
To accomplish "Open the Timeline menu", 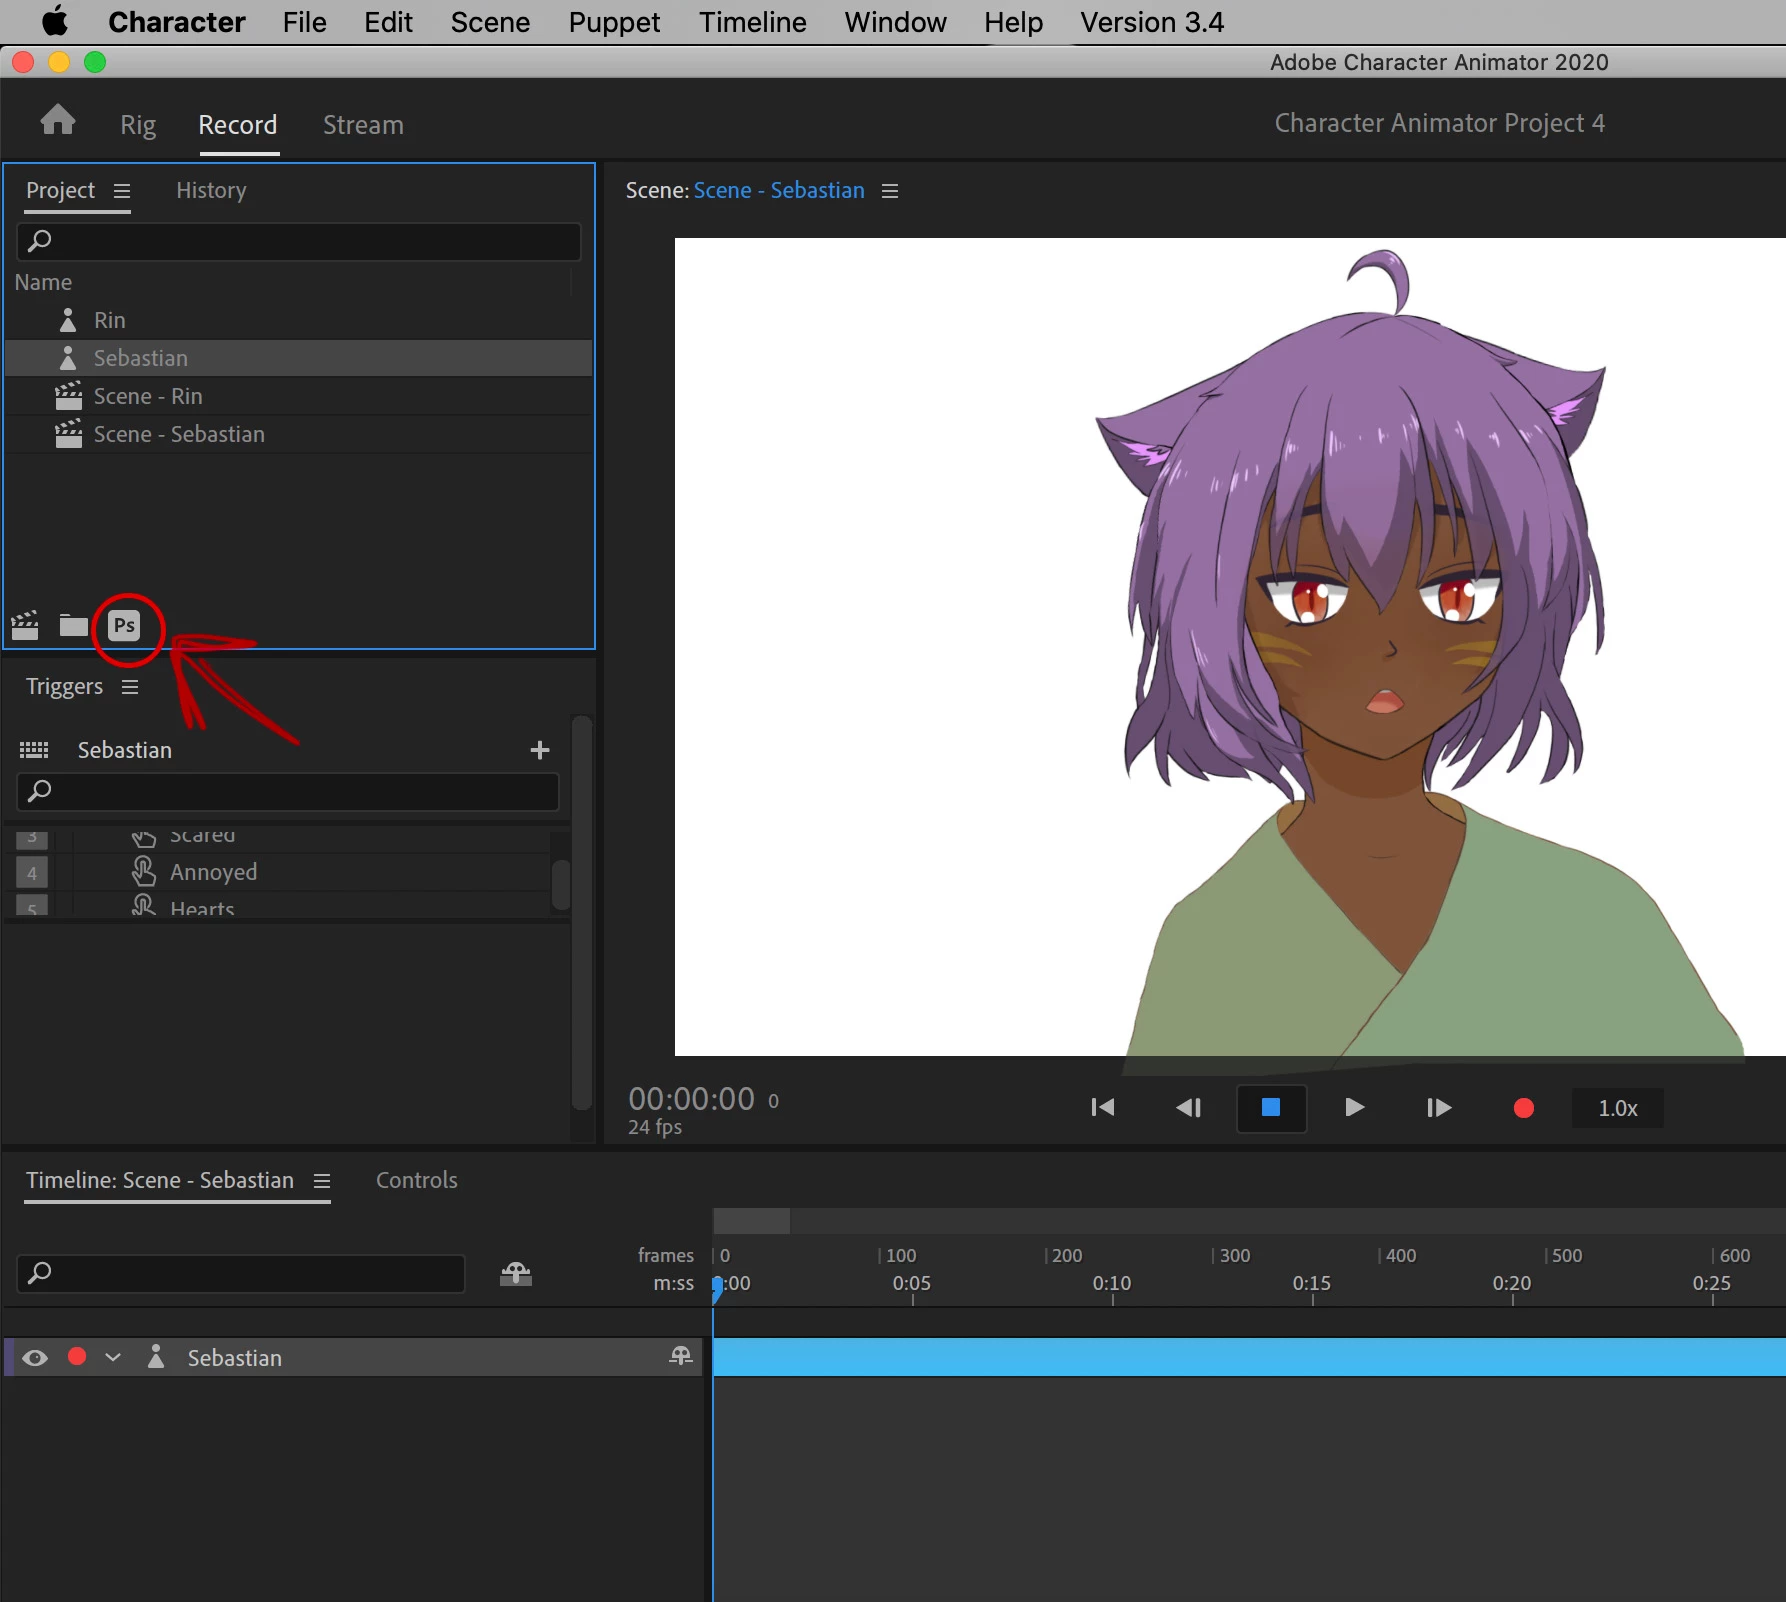I will [752, 22].
